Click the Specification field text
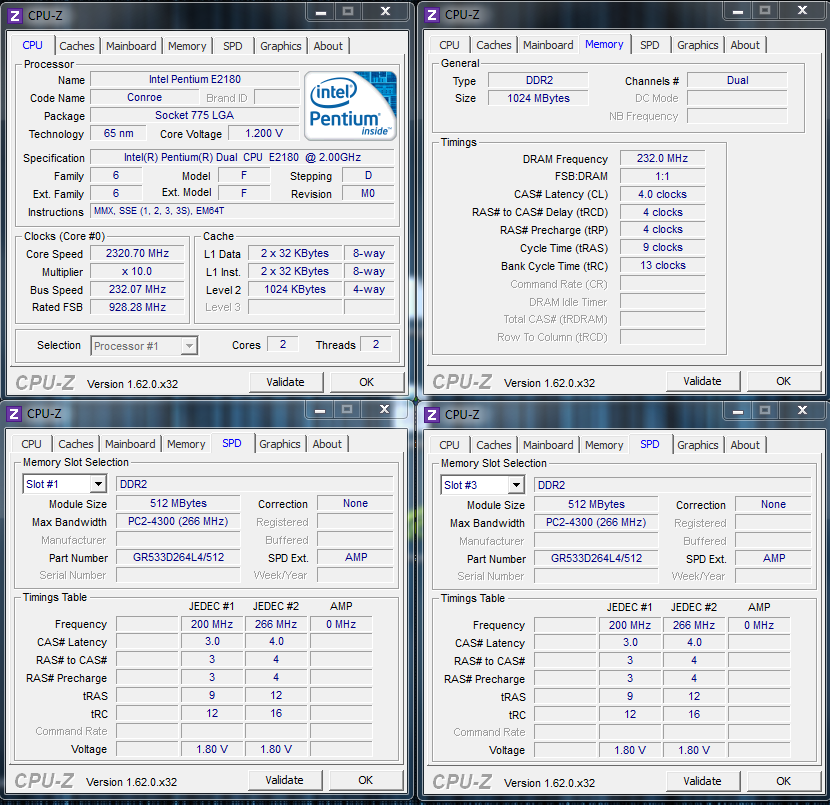 (x=242, y=158)
